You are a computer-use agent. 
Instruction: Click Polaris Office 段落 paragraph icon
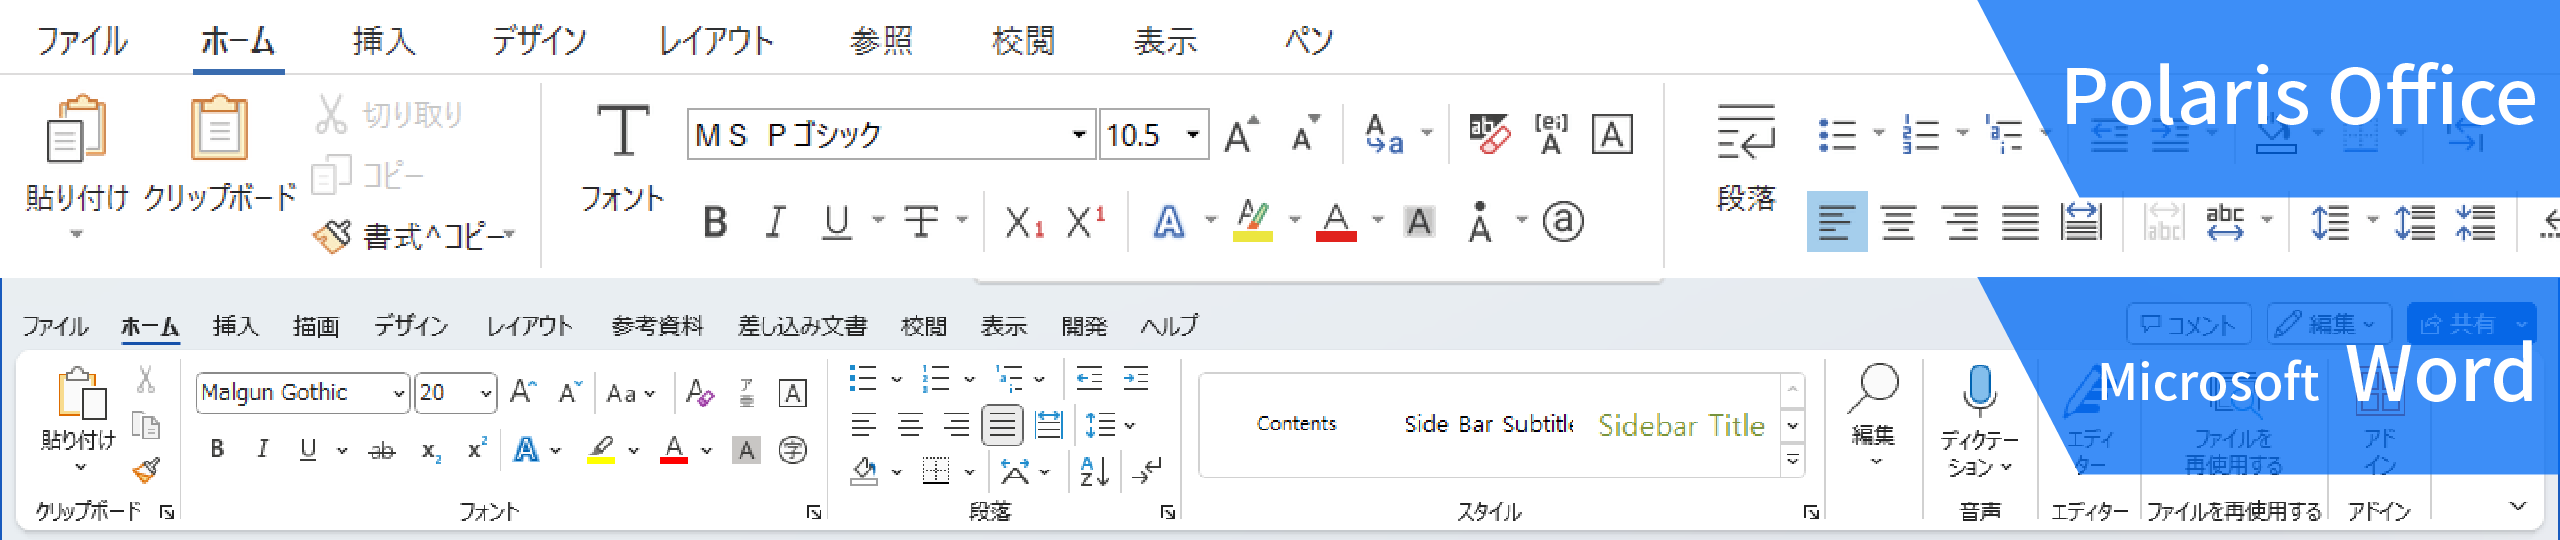point(1746,132)
